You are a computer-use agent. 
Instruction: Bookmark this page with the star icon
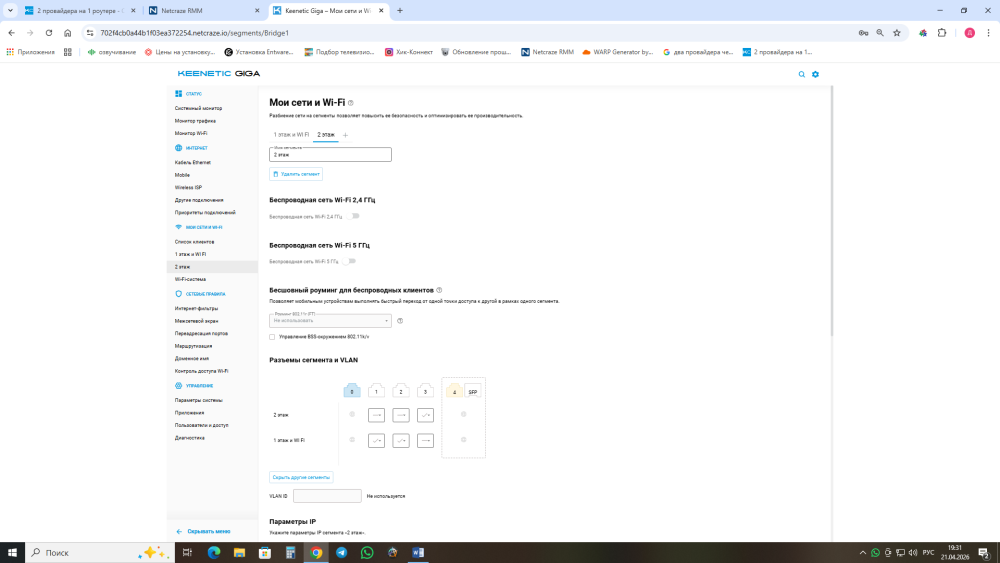pyautogui.click(x=897, y=33)
